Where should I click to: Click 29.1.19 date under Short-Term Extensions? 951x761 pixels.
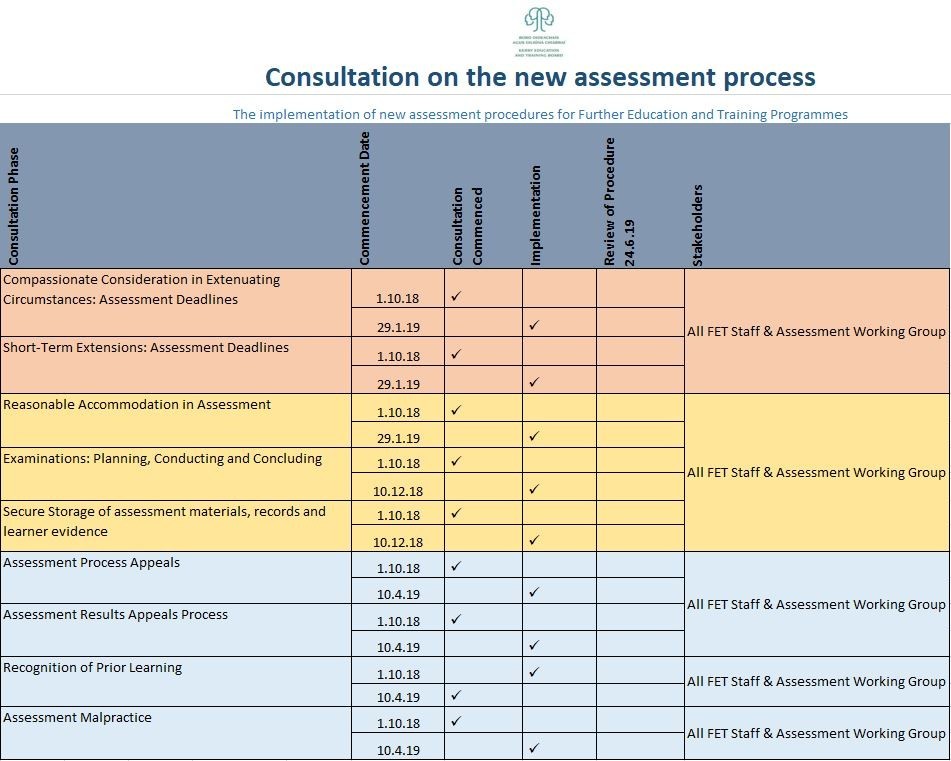click(398, 384)
